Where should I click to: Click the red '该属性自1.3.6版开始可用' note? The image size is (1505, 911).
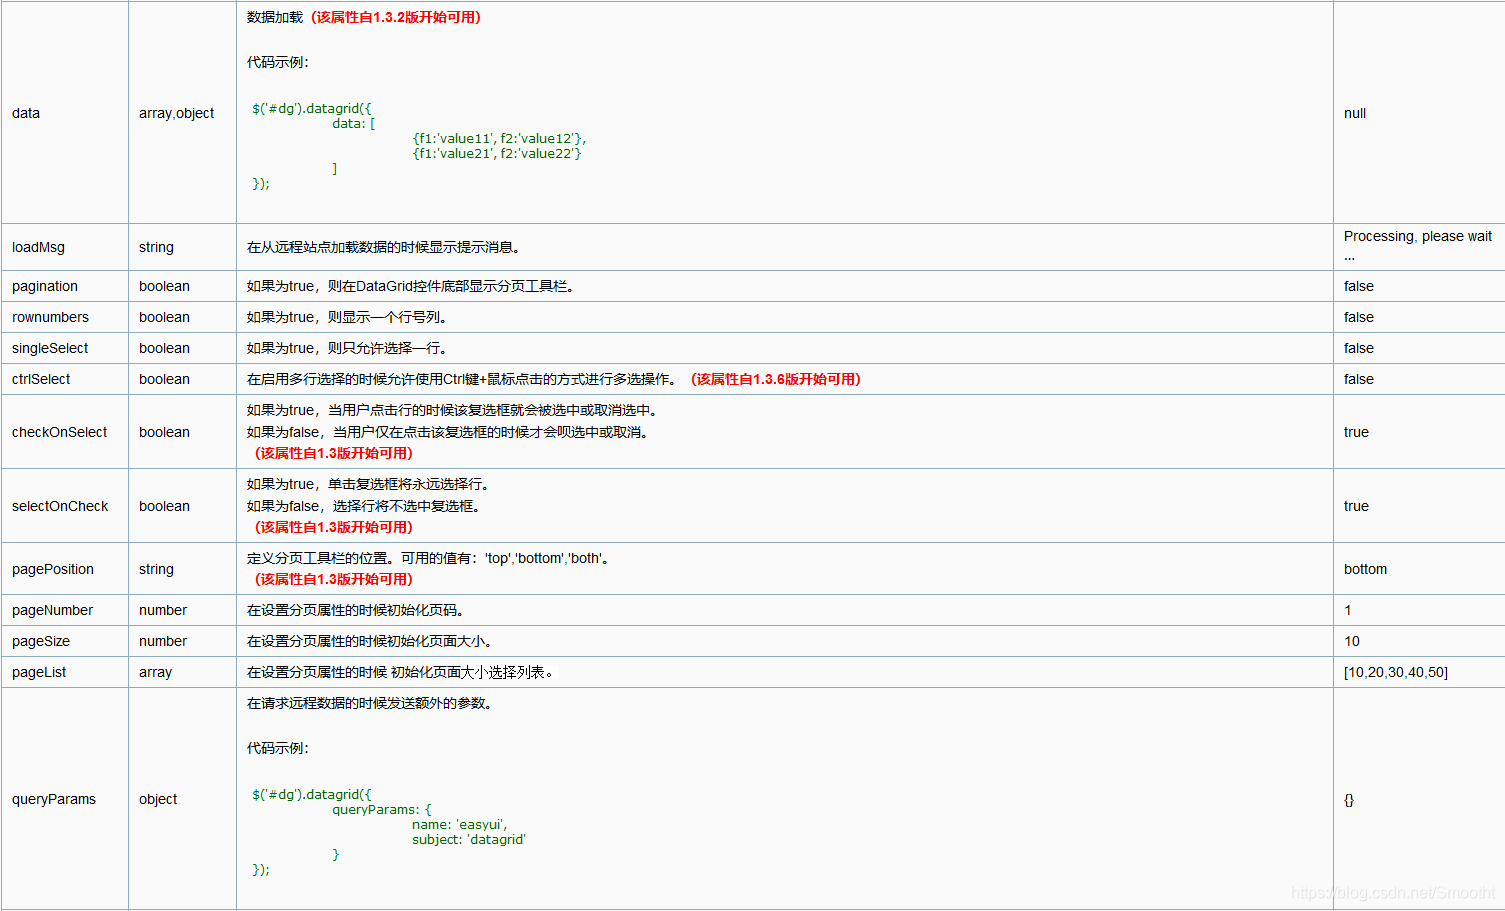pos(776,379)
